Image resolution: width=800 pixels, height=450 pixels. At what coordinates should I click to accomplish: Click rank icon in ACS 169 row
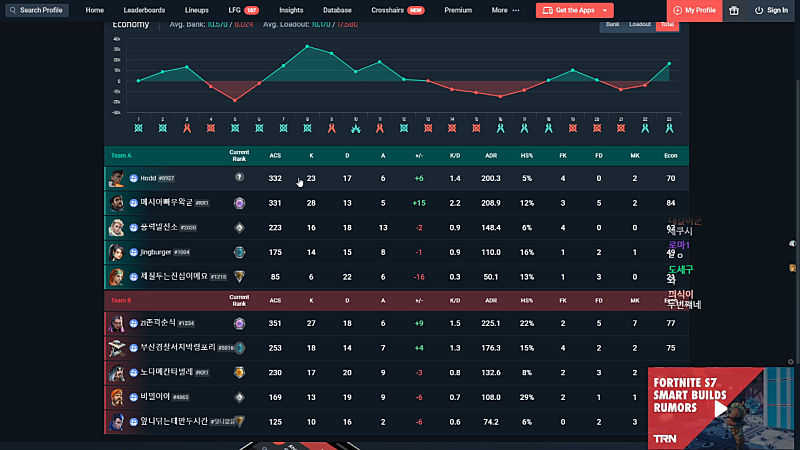239,397
